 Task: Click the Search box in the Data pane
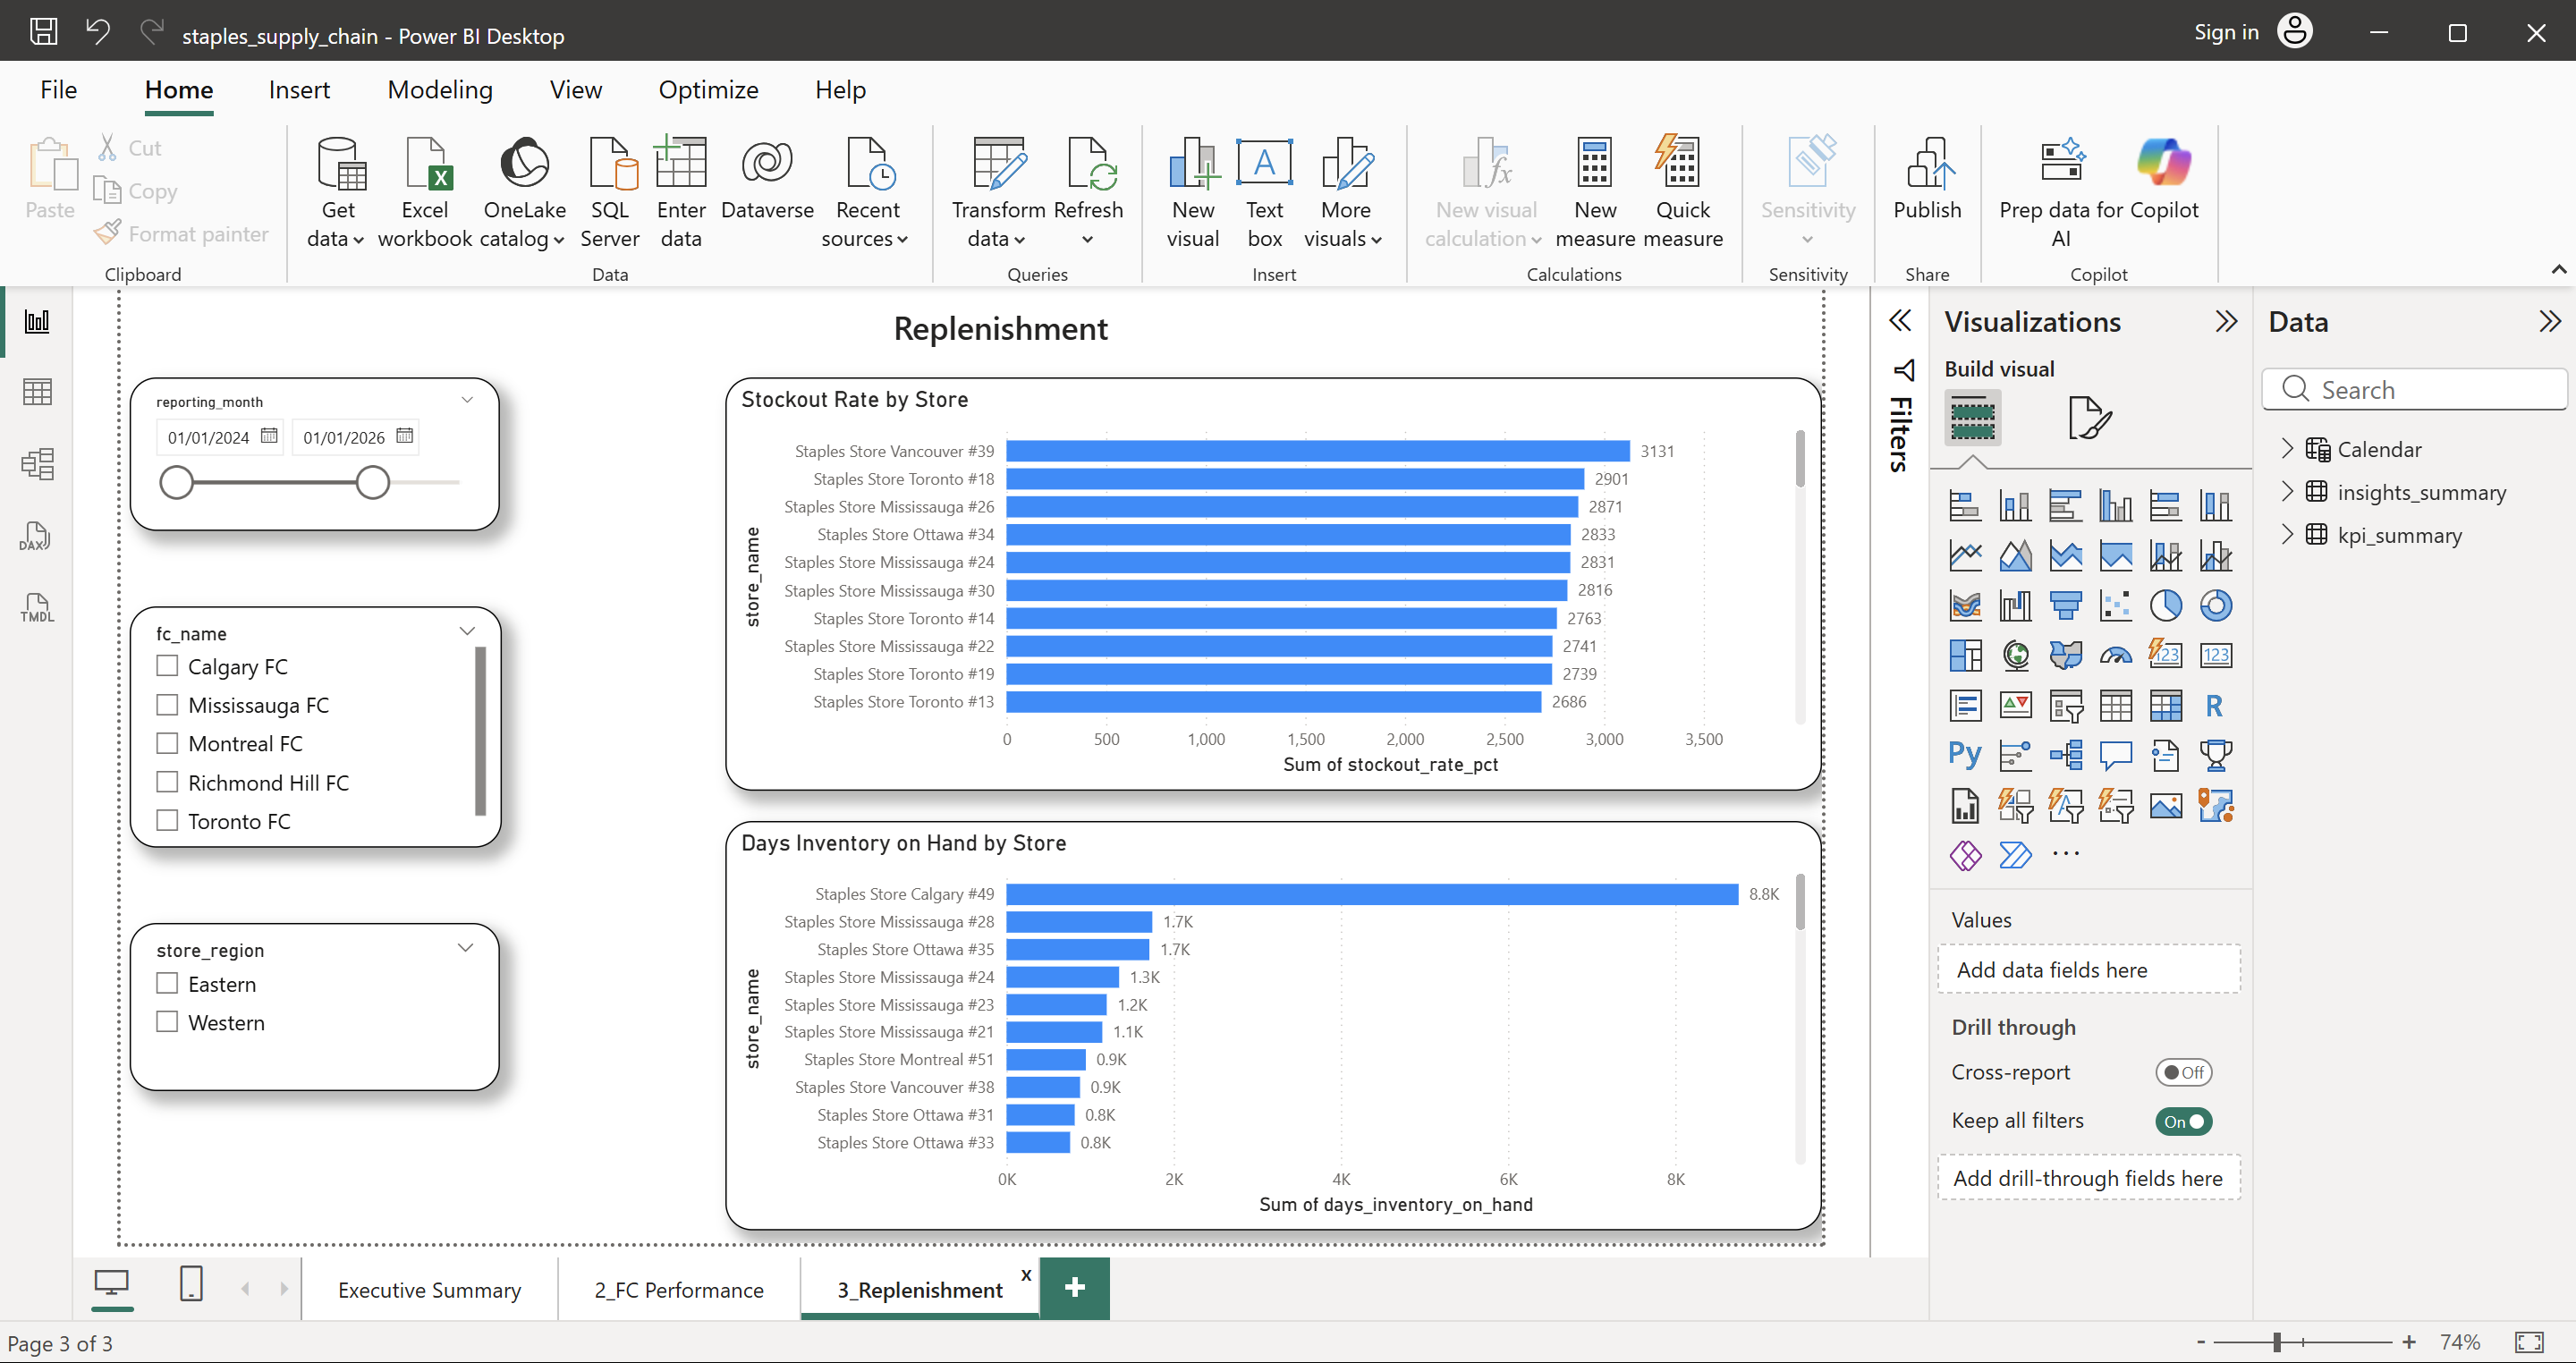2414,389
